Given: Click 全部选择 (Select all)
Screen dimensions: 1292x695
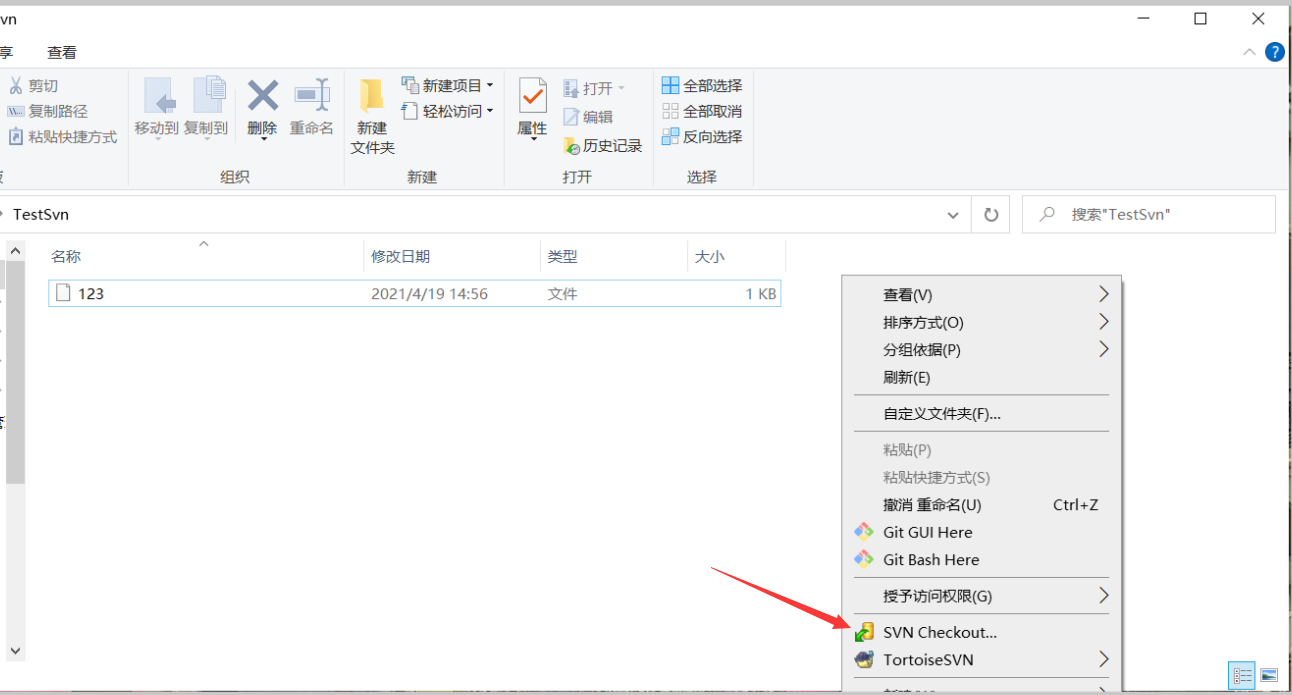Looking at the screenshot, I should pos(702,86).
